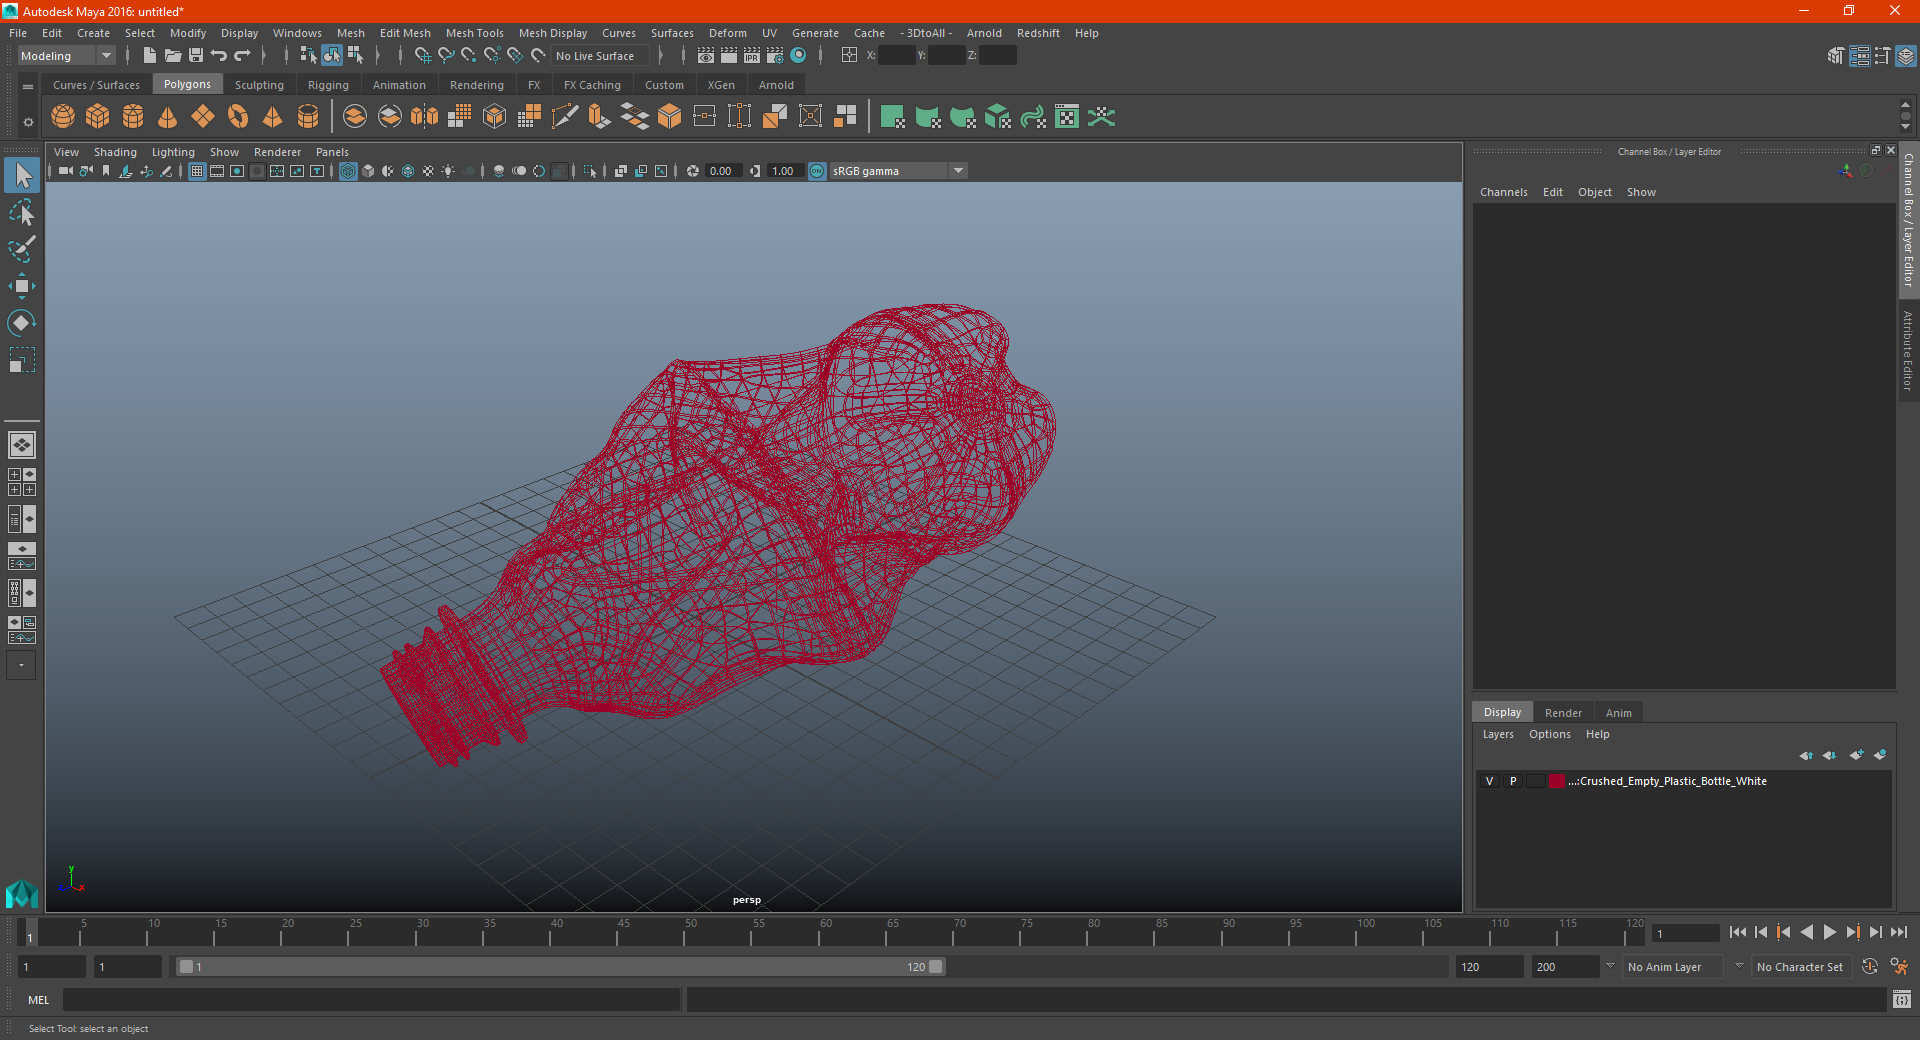Click the MEL command line input field
1920x1040 pixels.
371,999
